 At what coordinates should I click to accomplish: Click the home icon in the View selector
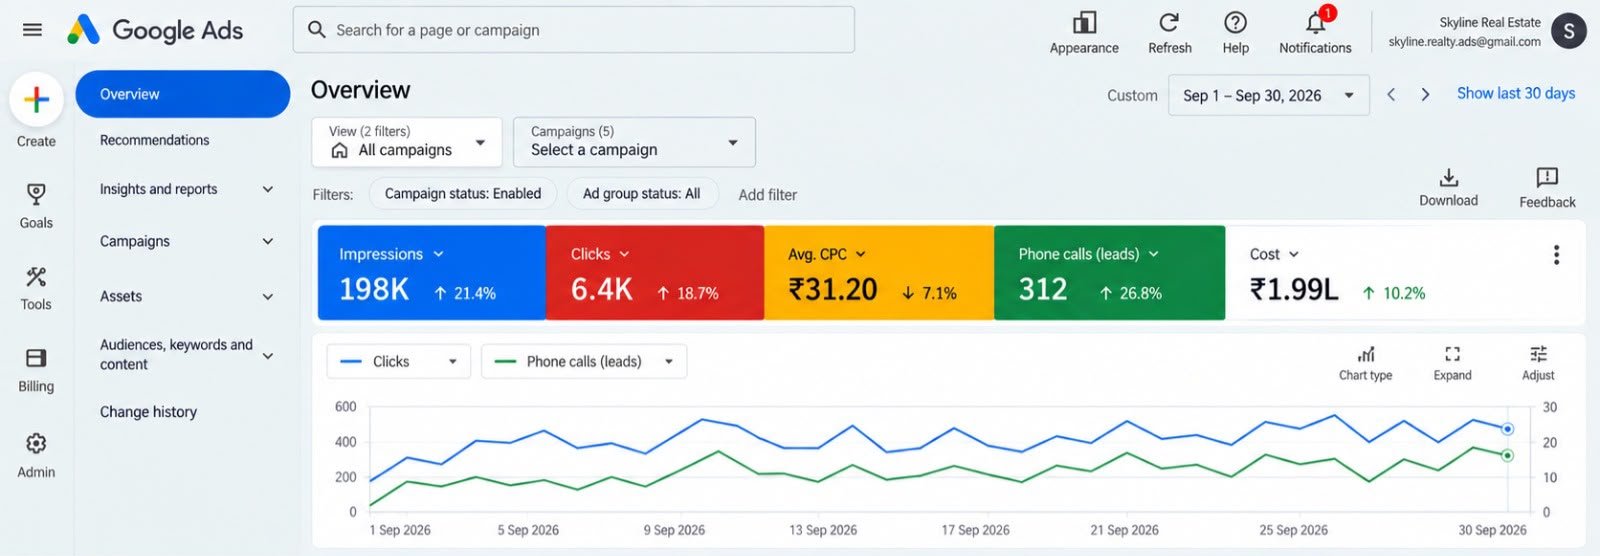click(x=340, y=150)
